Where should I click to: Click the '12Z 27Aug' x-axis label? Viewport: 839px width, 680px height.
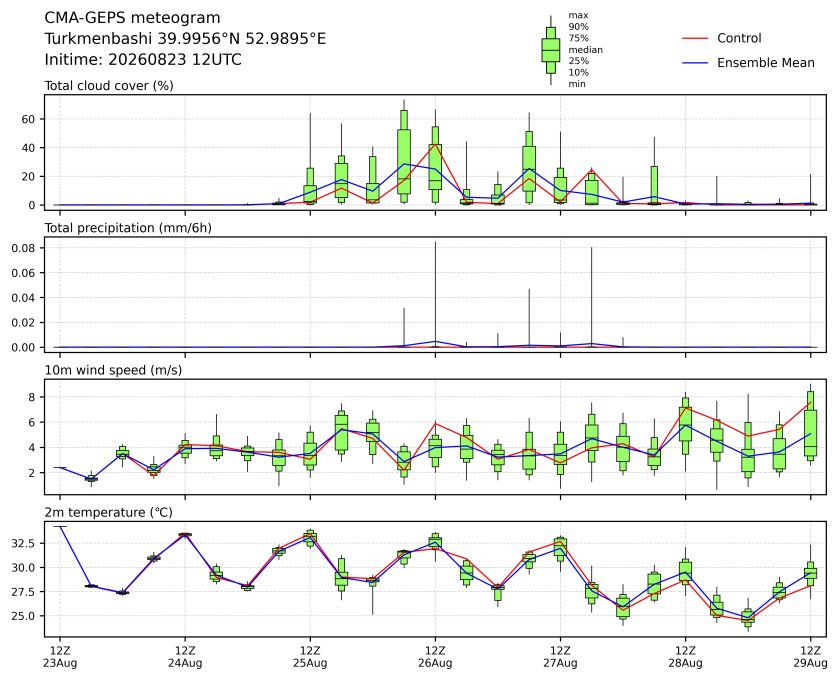point(560,657)
